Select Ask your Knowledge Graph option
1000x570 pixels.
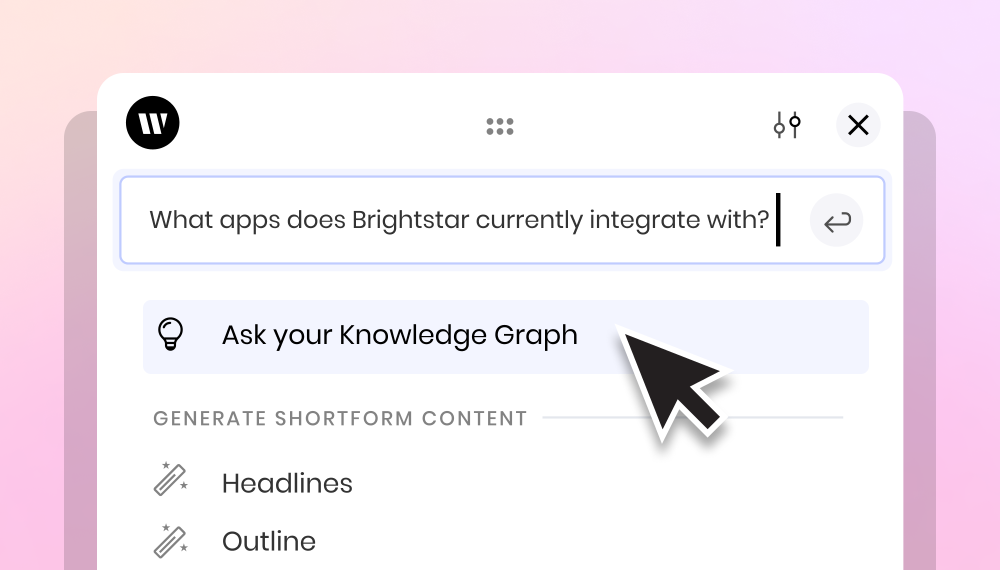506,337
